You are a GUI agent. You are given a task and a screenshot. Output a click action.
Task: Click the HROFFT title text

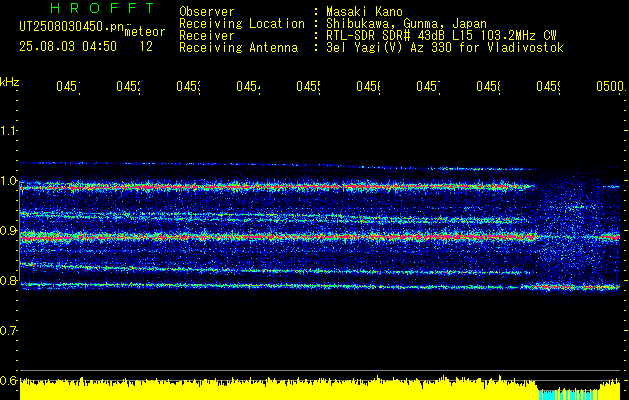(102, 8)
